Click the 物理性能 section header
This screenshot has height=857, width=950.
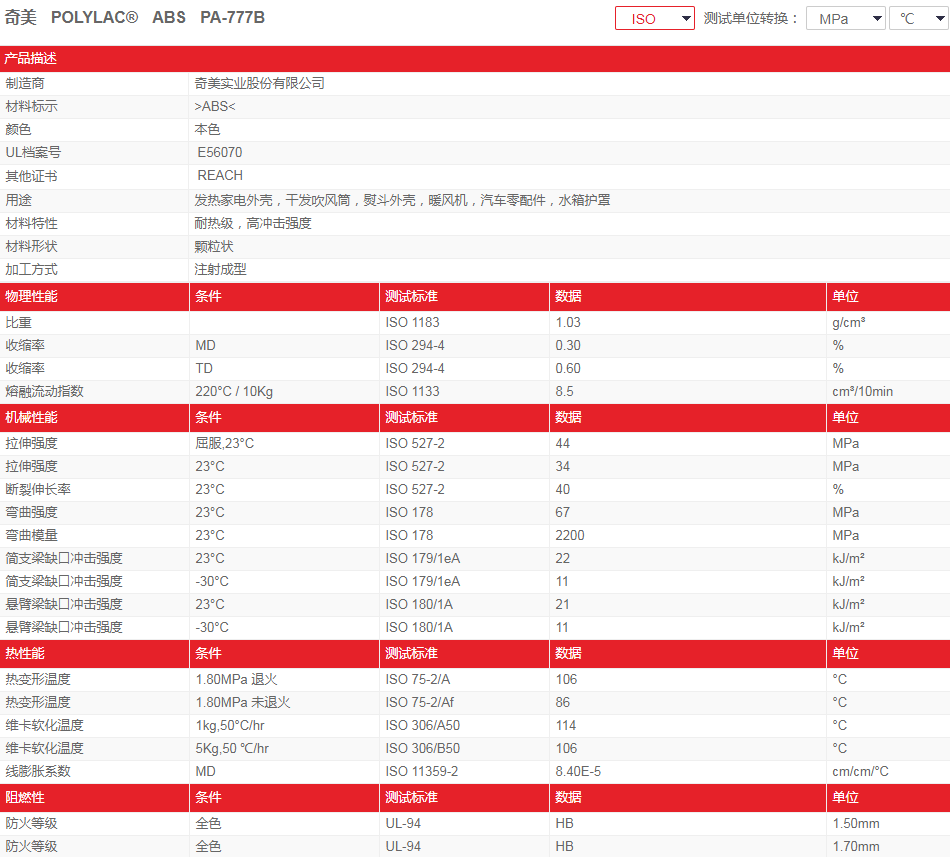click(x=32, y=296)
